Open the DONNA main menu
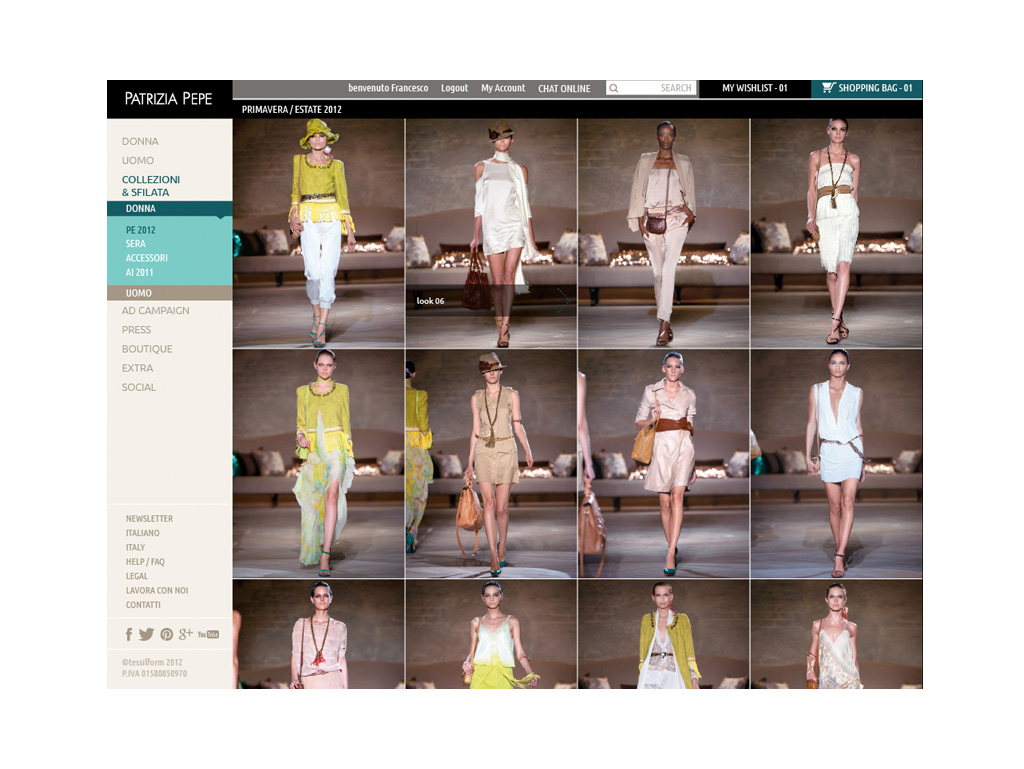This screenshot has height=769, width=1024. click(x=140, y=141)
